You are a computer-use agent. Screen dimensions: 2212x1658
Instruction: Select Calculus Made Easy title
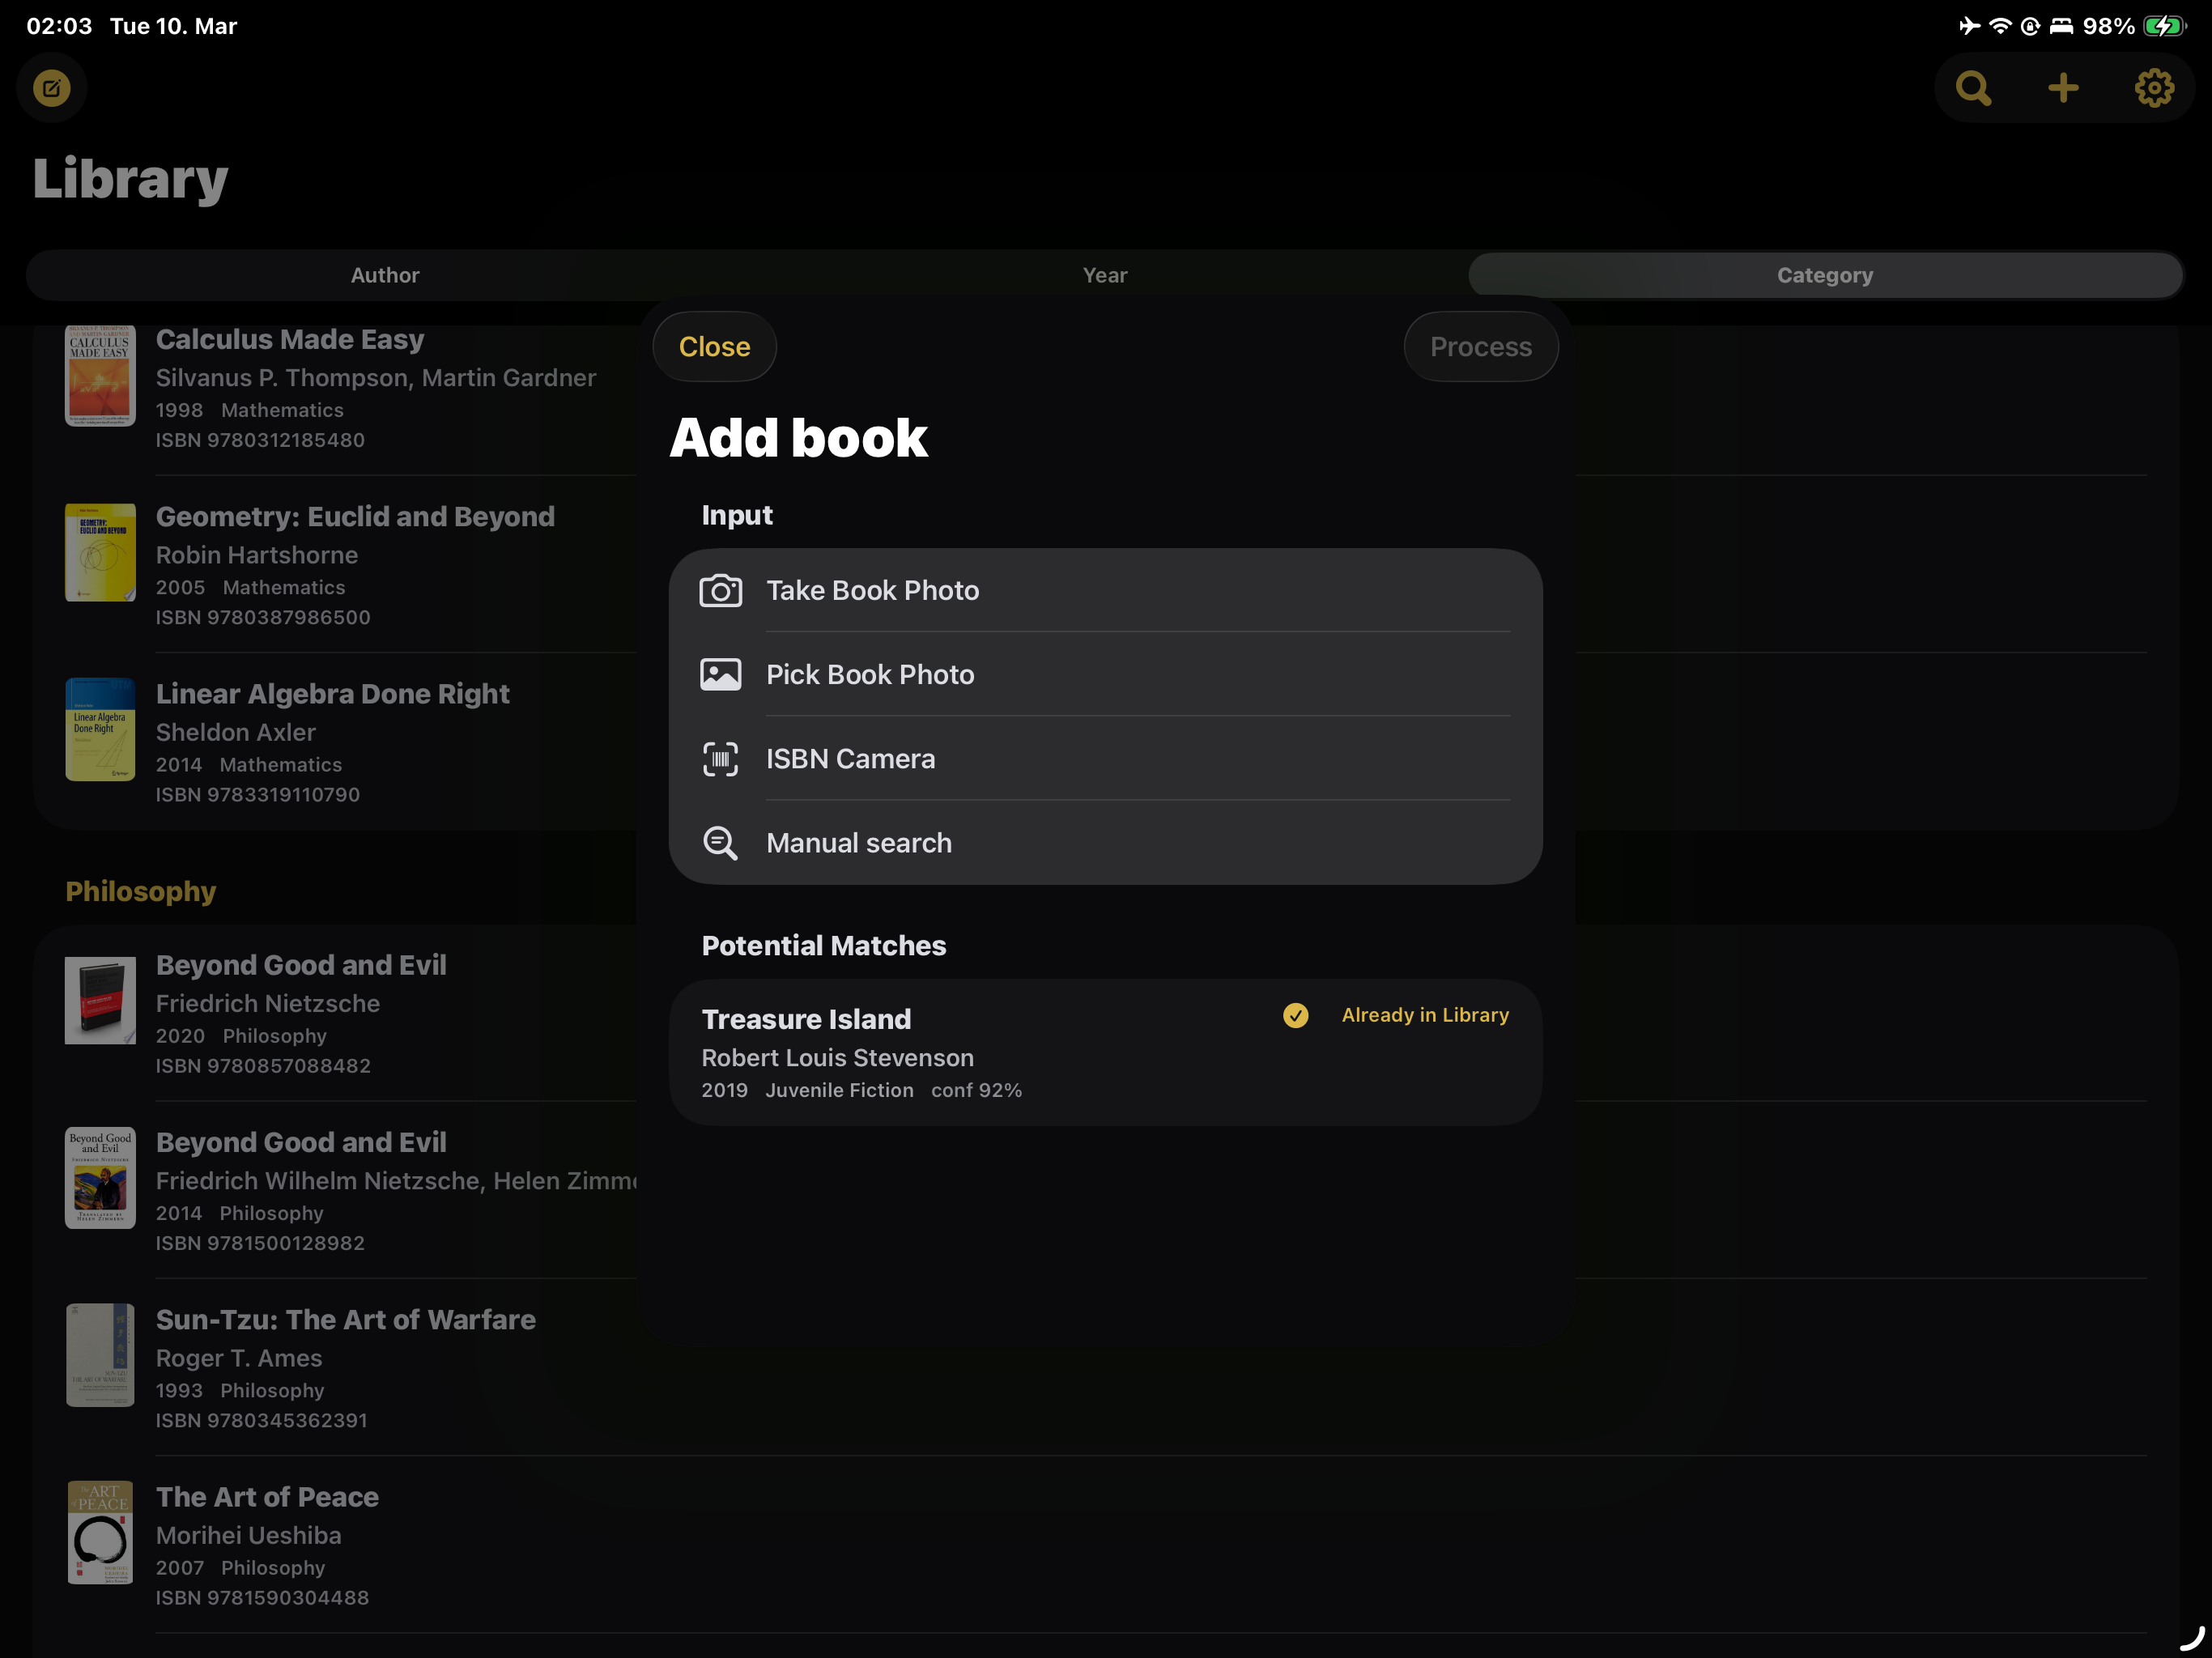tap(290, 339)
